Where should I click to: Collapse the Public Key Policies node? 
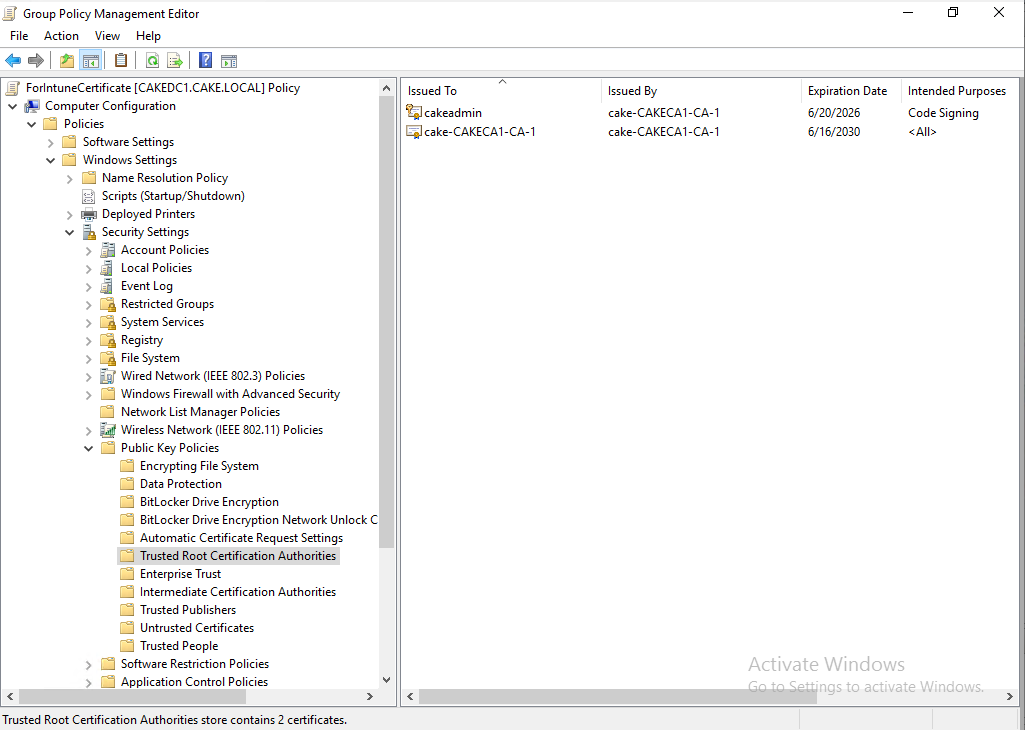[88, 448]
